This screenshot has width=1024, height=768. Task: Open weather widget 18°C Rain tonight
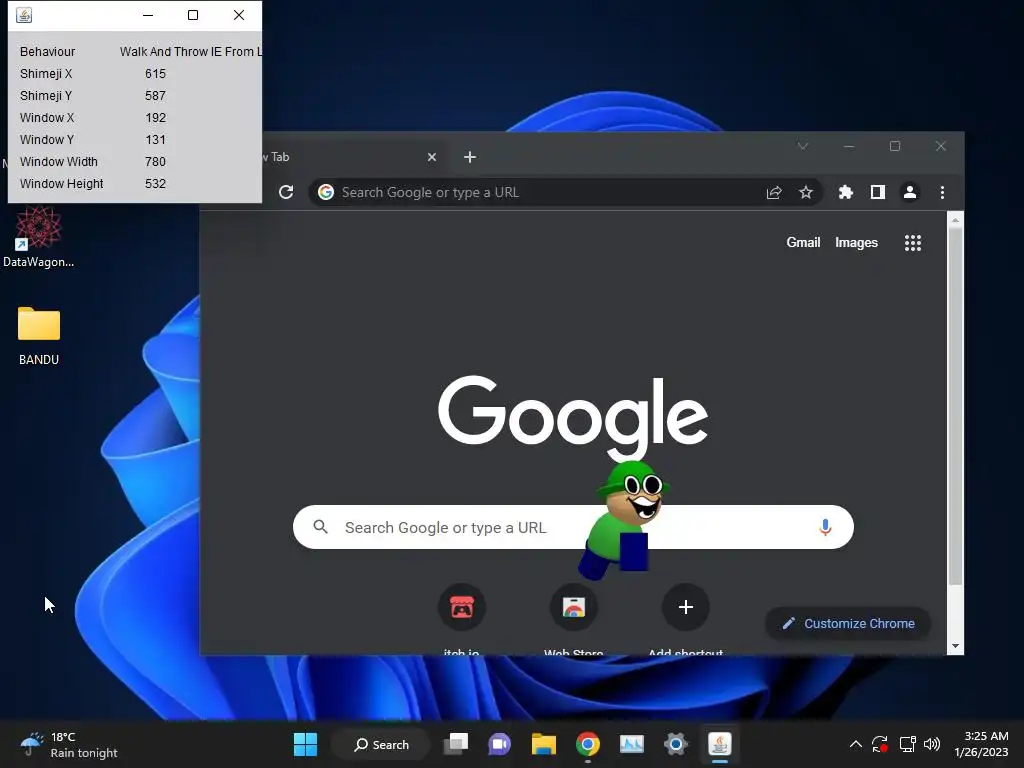point(69,744)
